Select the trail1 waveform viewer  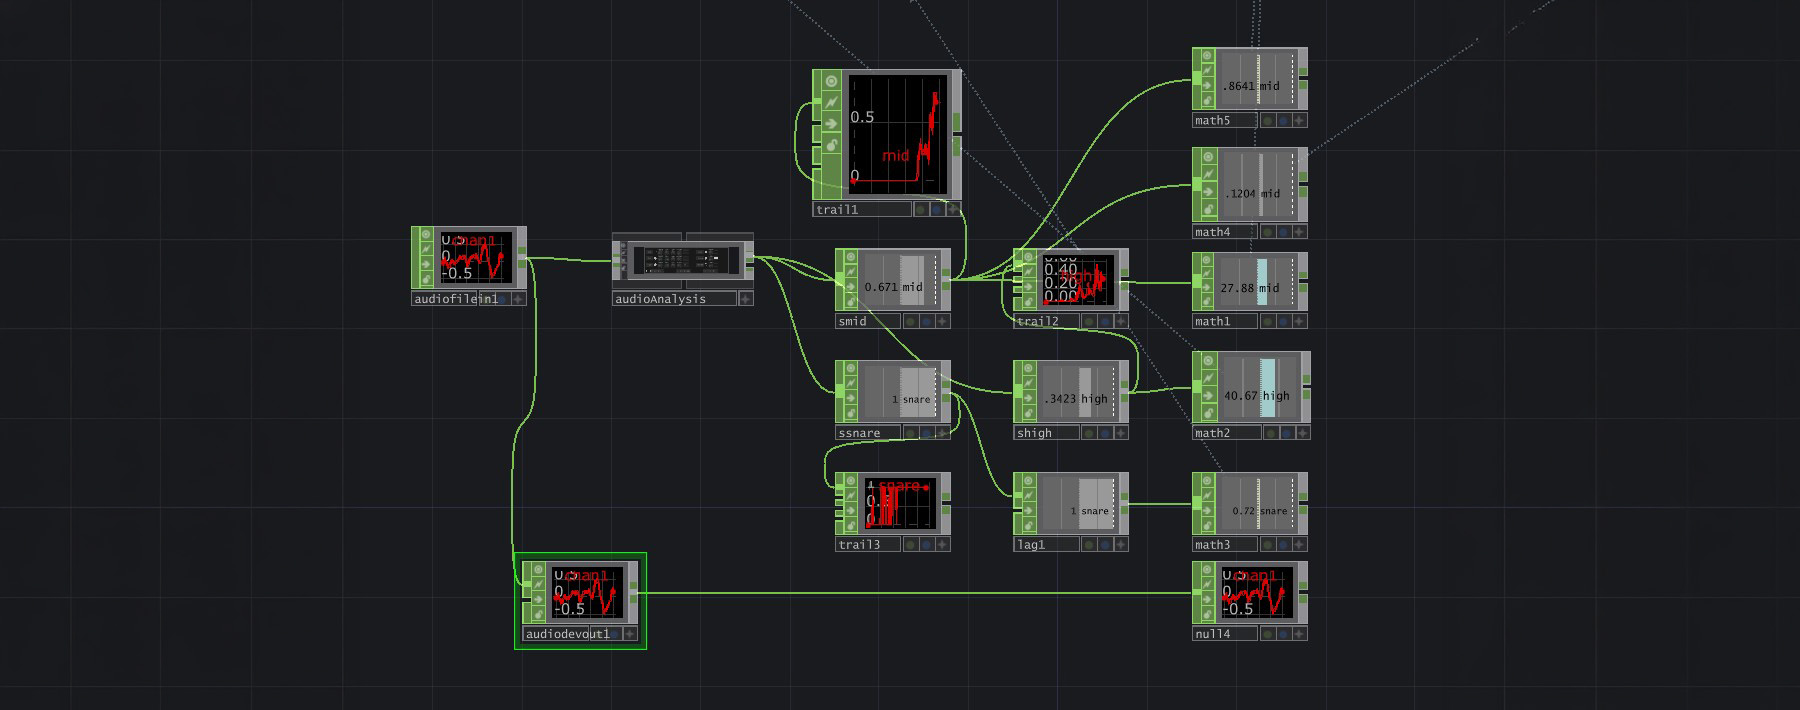(897, 133)
